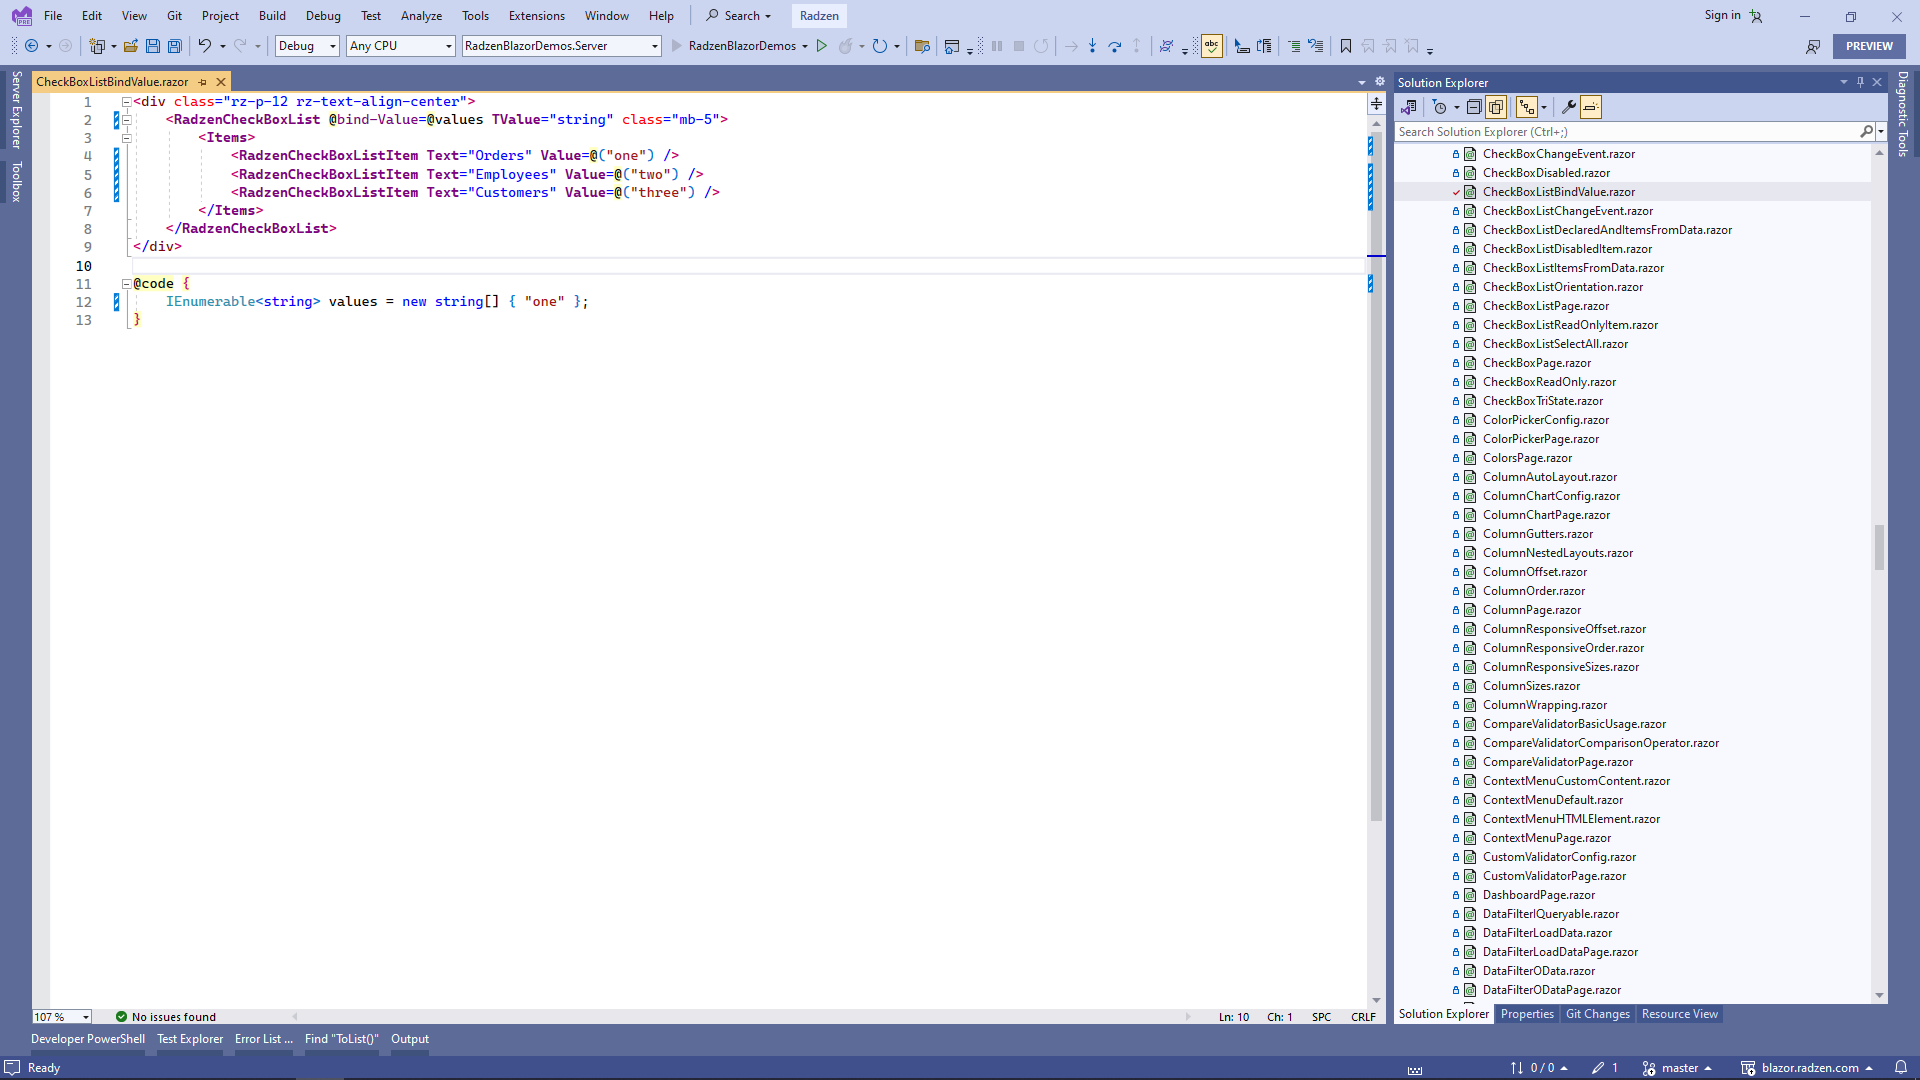Start Without Debugging green play icon
The width and height of the screenshot is (1920, 1080).
click(x=822, y=46)
